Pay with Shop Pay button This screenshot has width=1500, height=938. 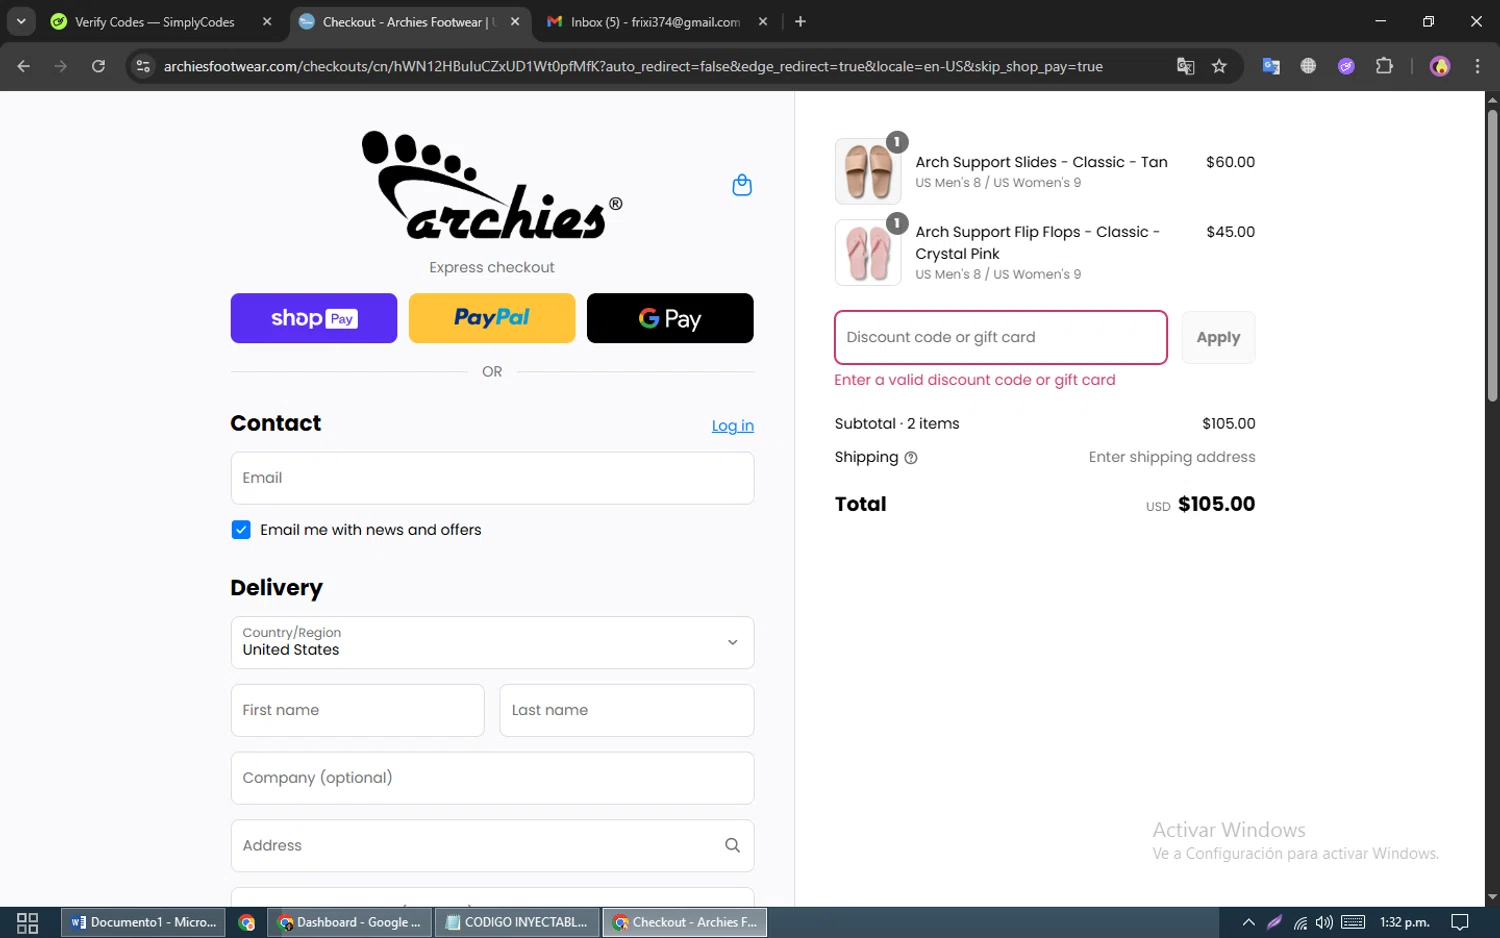pyautogui.click(x=314, y=318)
